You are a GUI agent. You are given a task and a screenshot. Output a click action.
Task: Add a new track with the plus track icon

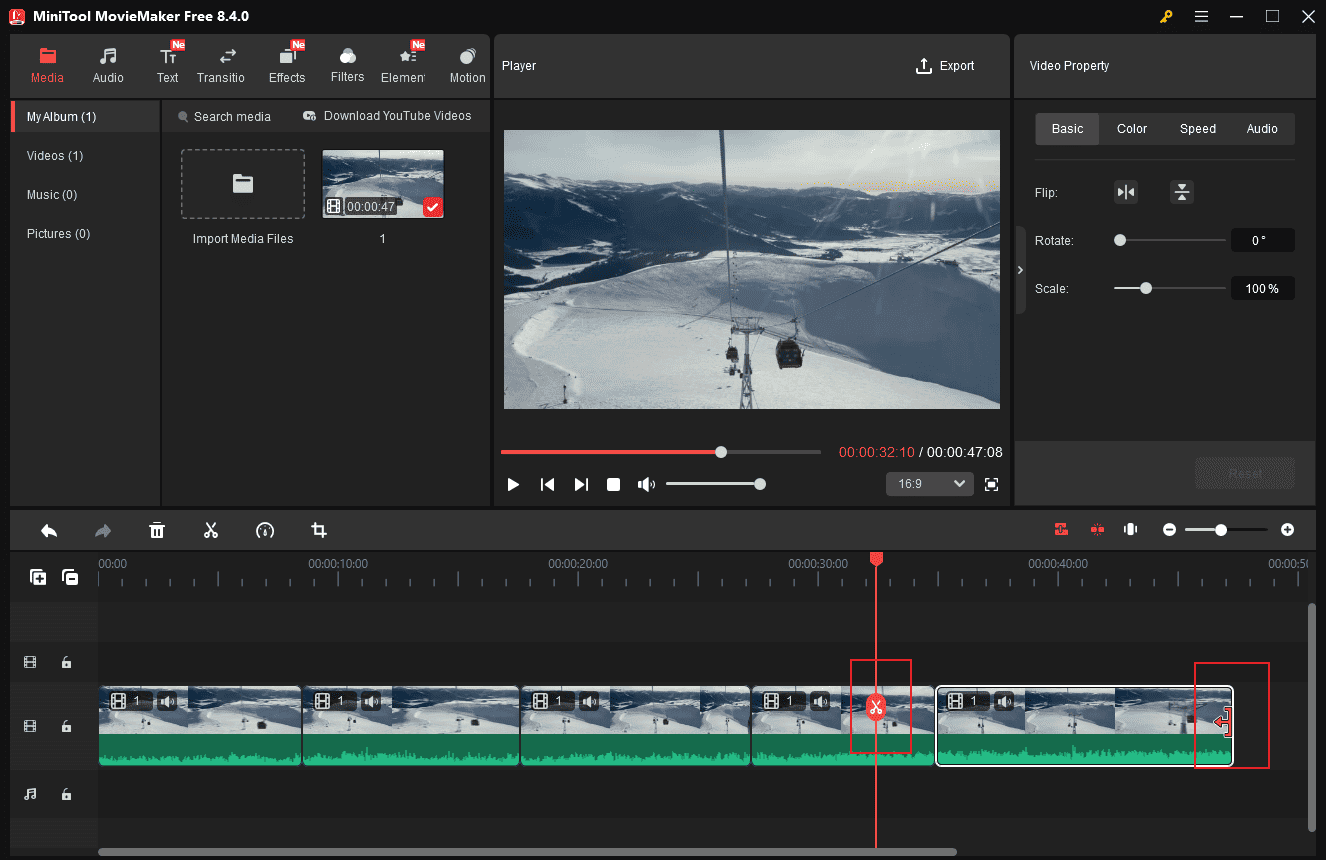[x=37, y=577]
